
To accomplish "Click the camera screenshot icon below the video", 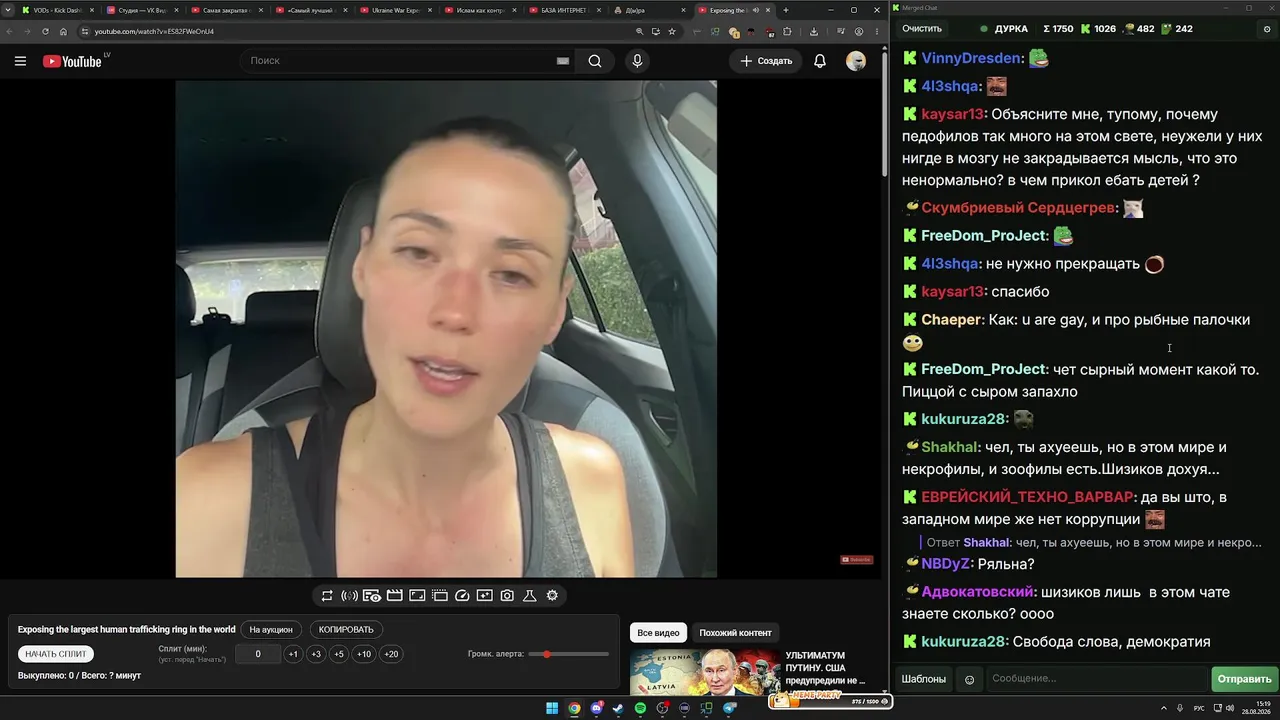I will [x=507, y=596].
